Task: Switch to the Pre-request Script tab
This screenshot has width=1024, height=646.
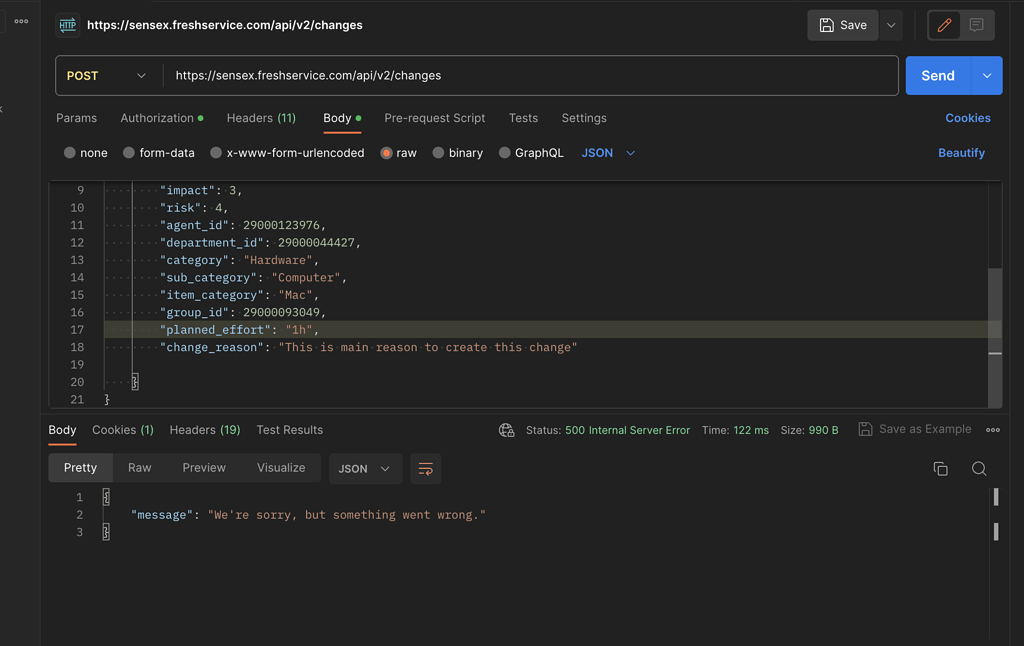Action: coord(434,118)
